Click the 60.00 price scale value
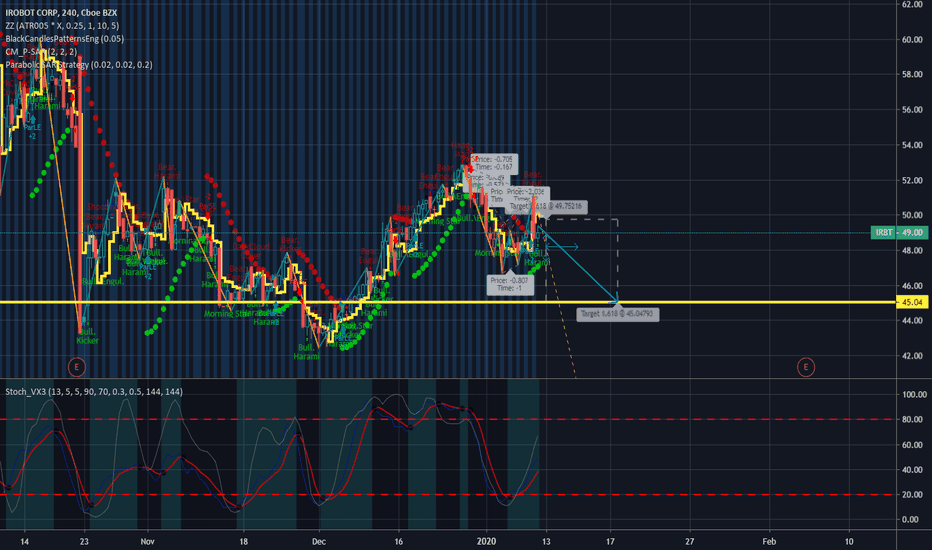The image size is (932, 550). pyautogui.click(x=912, y=40)
